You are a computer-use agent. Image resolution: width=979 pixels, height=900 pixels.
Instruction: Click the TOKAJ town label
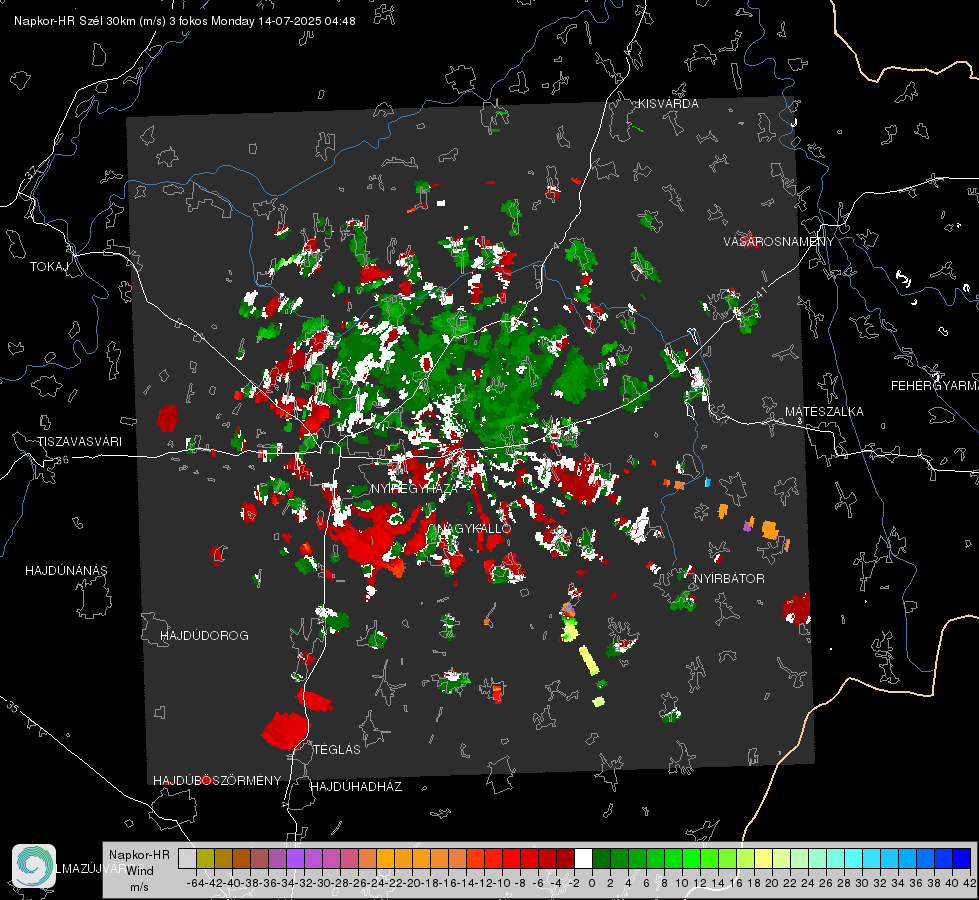pos(49,267)
